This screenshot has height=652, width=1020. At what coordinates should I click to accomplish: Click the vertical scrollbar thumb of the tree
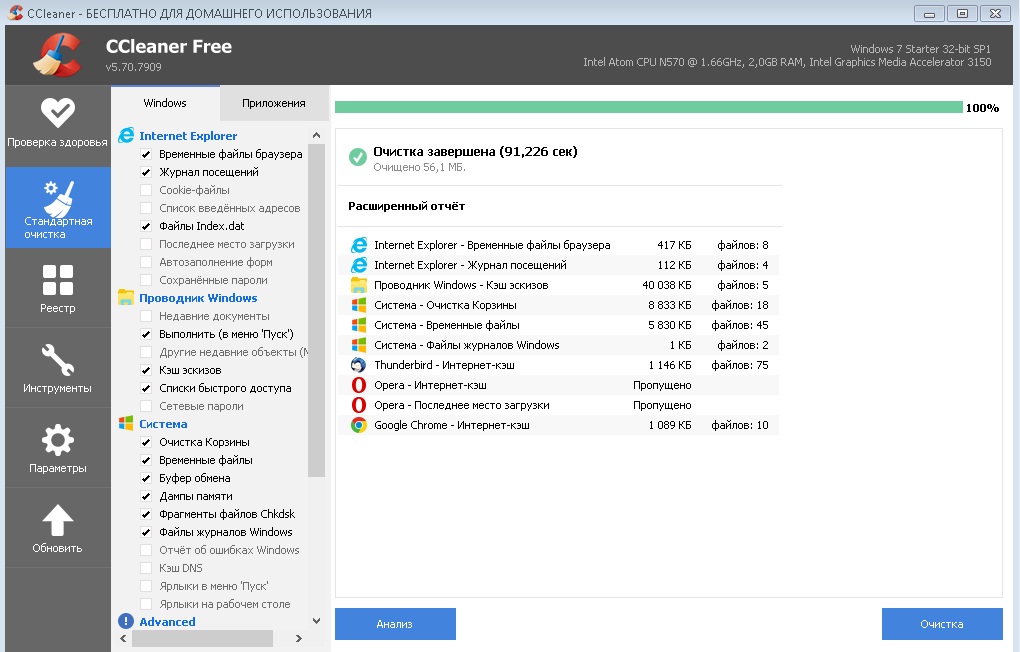pyautogui.click(x=316, y=310)
